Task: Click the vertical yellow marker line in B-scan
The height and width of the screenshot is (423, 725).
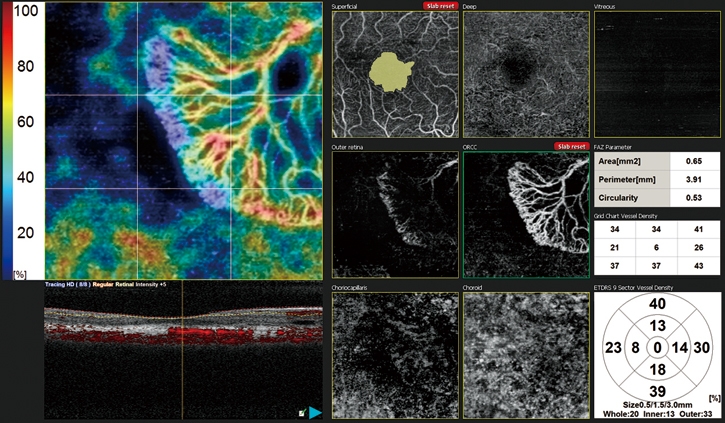Action: pos(184,350)
